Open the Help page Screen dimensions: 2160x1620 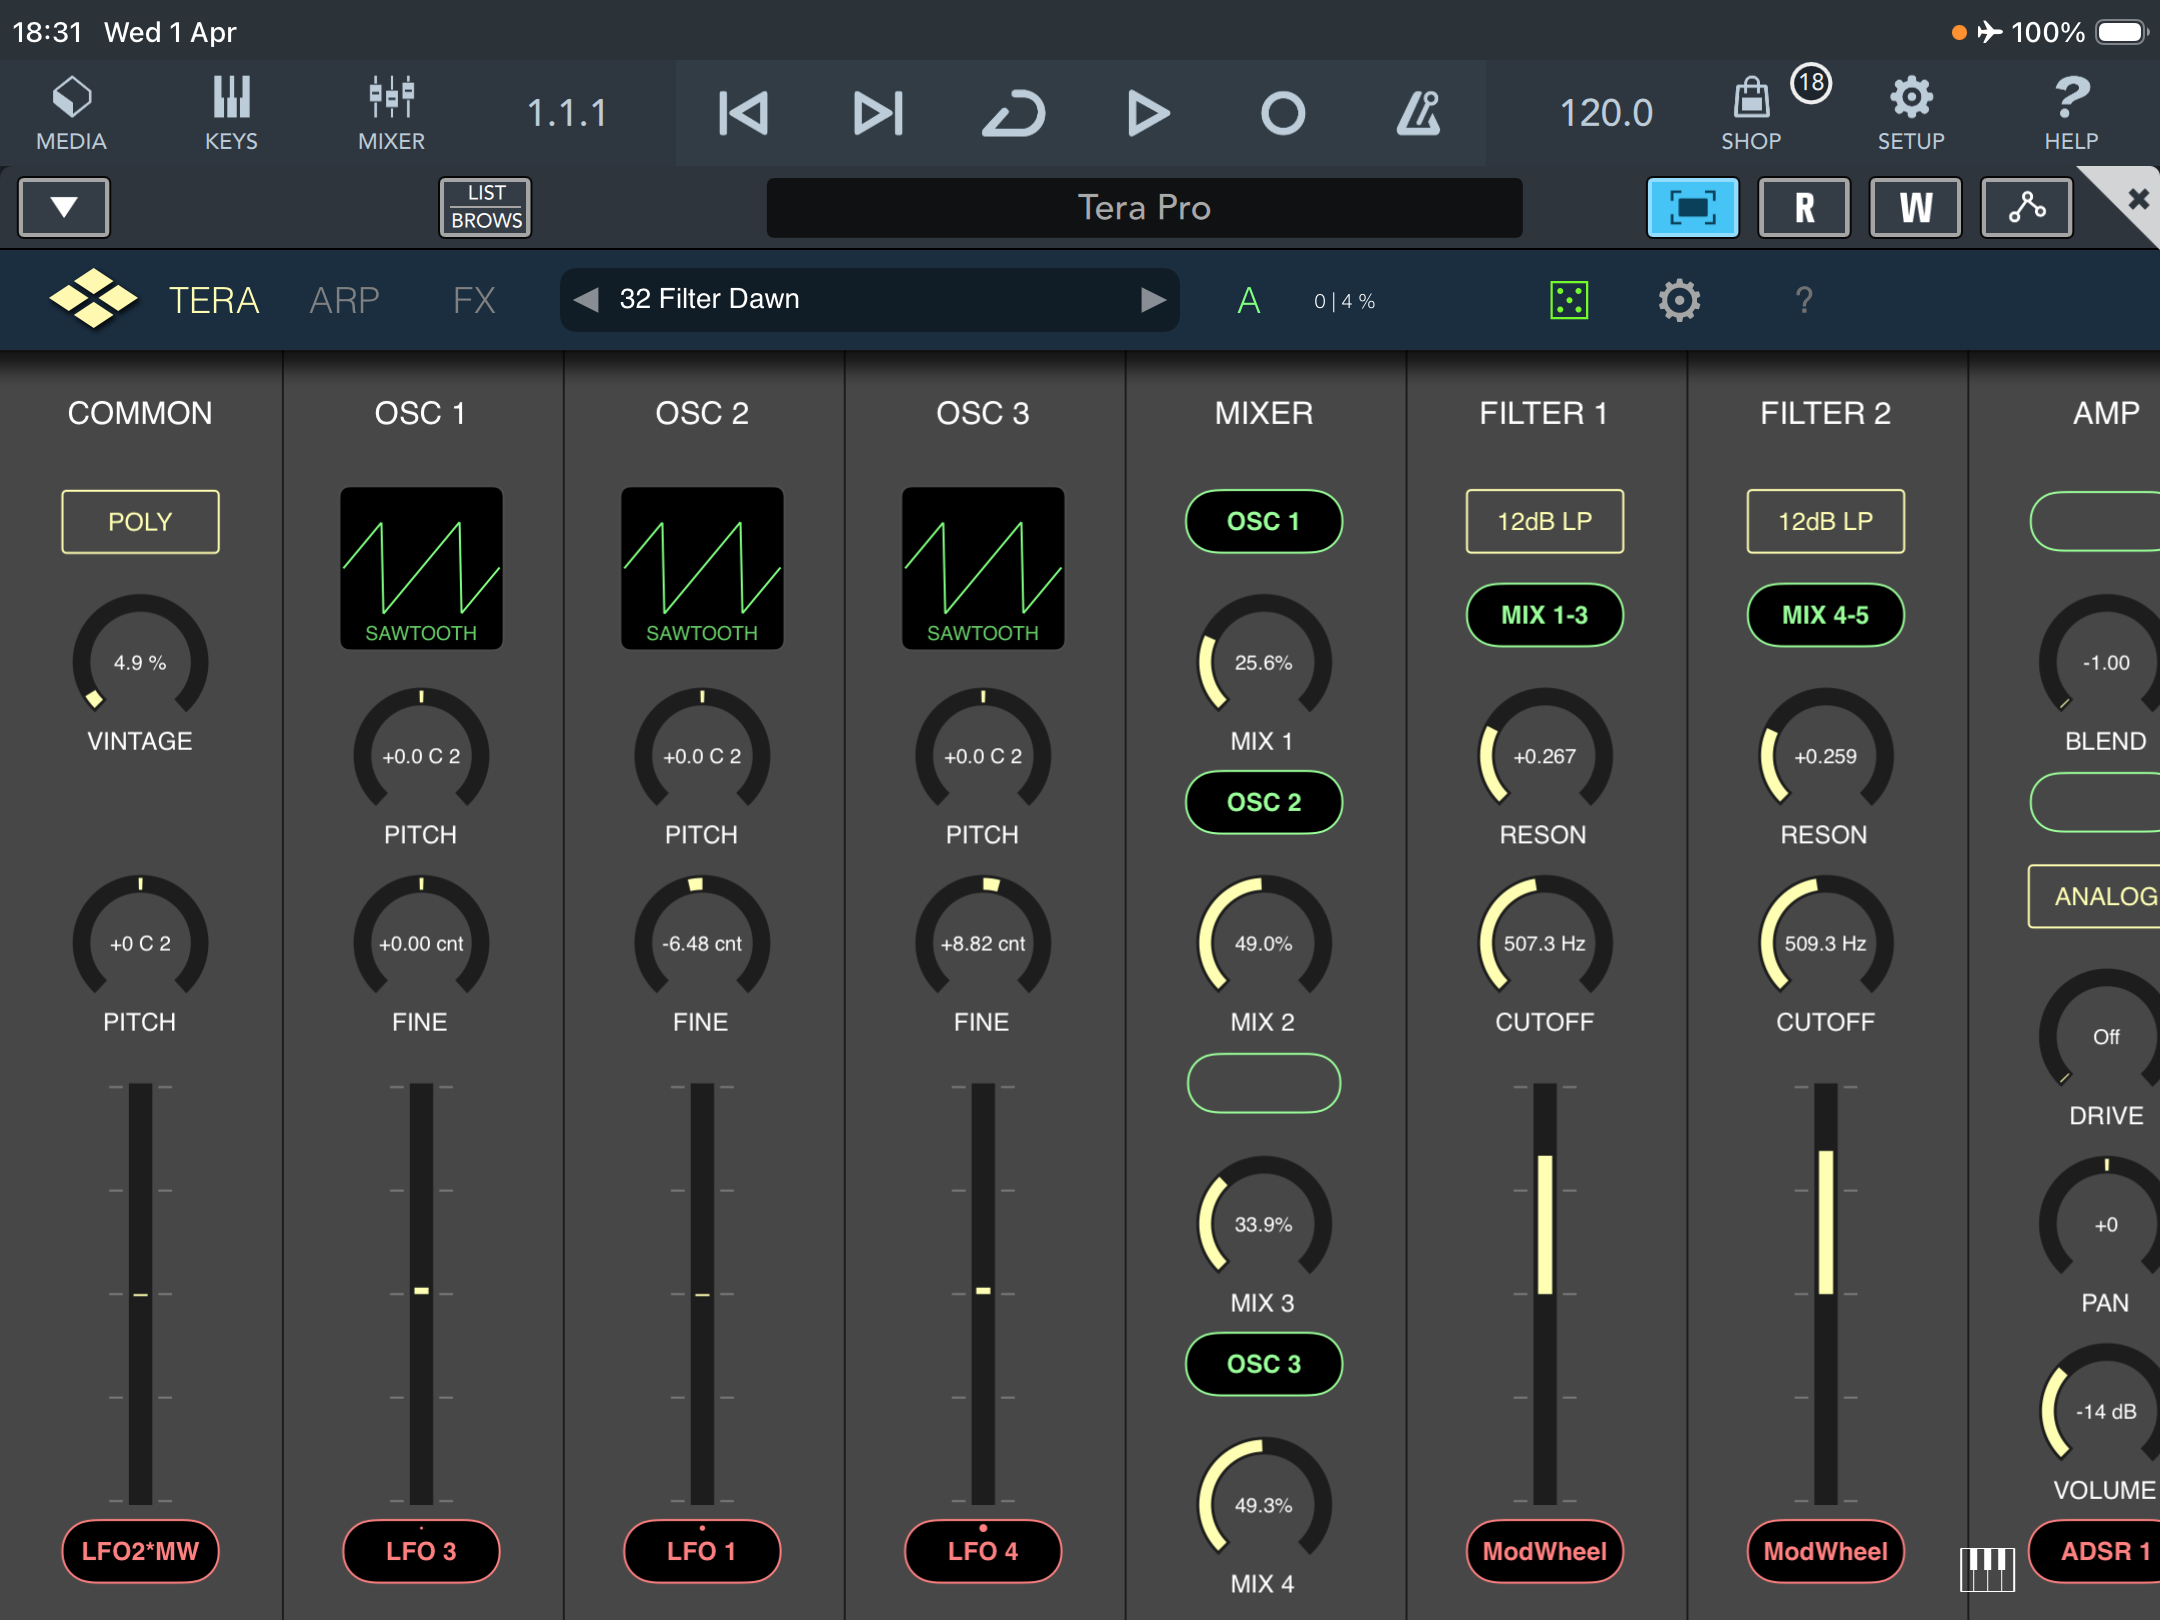(x=2071, y=113)
